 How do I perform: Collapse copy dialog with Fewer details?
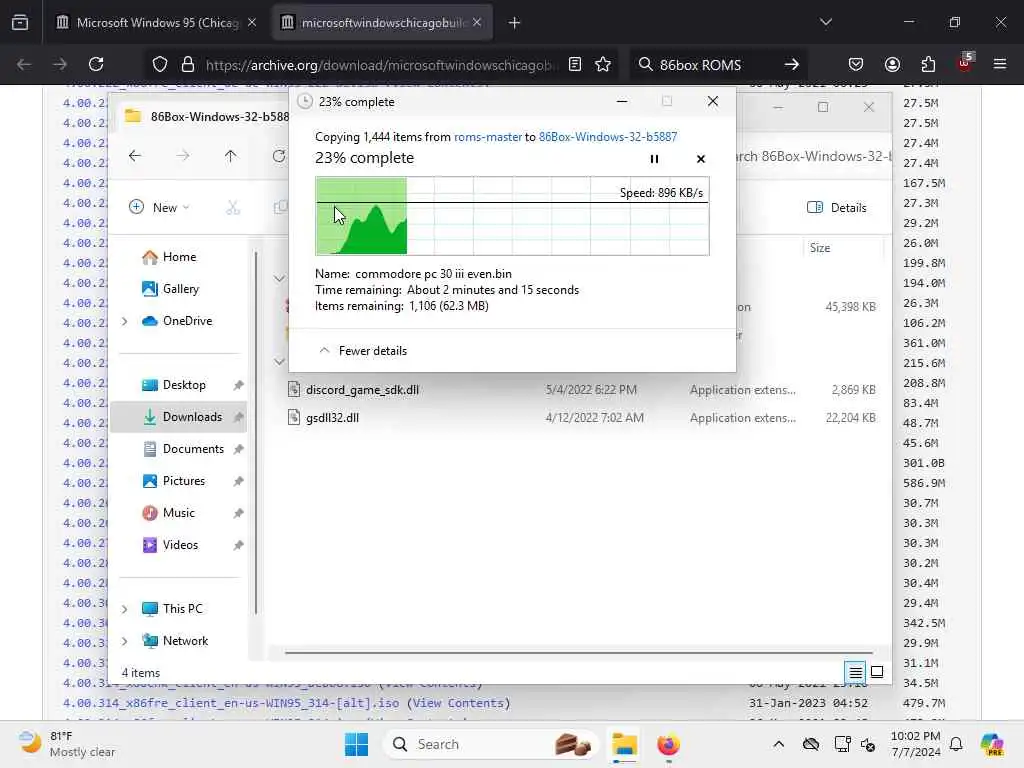[362, 351]
